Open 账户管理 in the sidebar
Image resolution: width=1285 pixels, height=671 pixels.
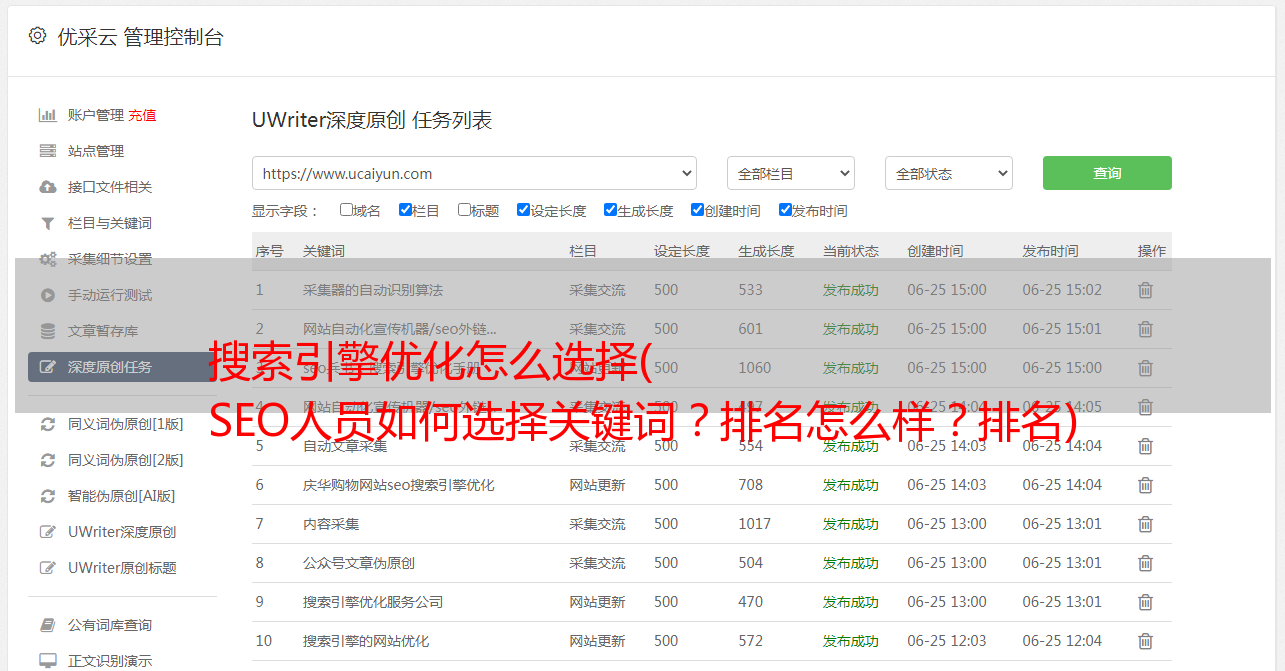point(96,115)
